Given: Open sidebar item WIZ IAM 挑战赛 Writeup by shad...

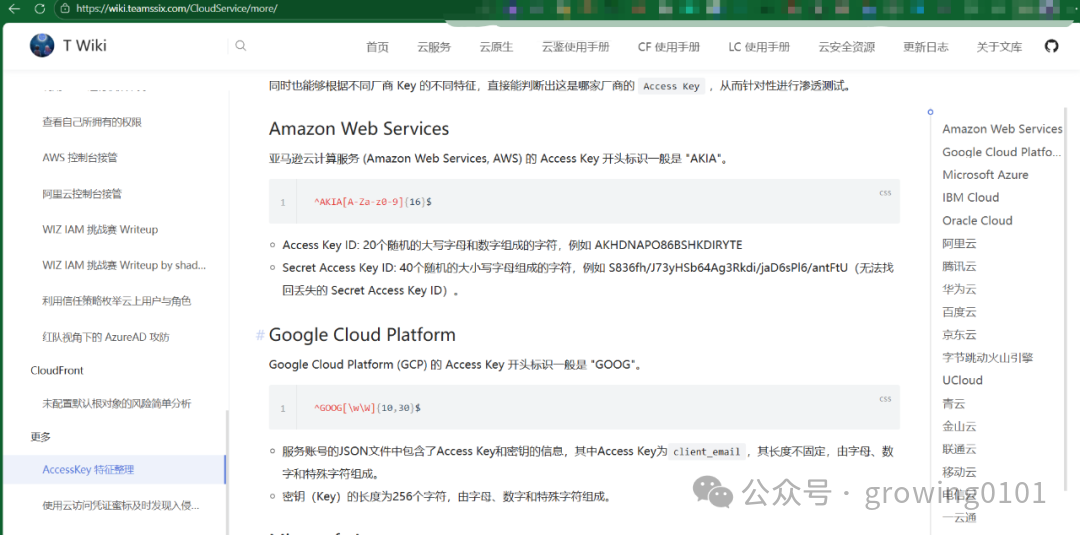Looking at the screenshot, I should click(124, 265).
